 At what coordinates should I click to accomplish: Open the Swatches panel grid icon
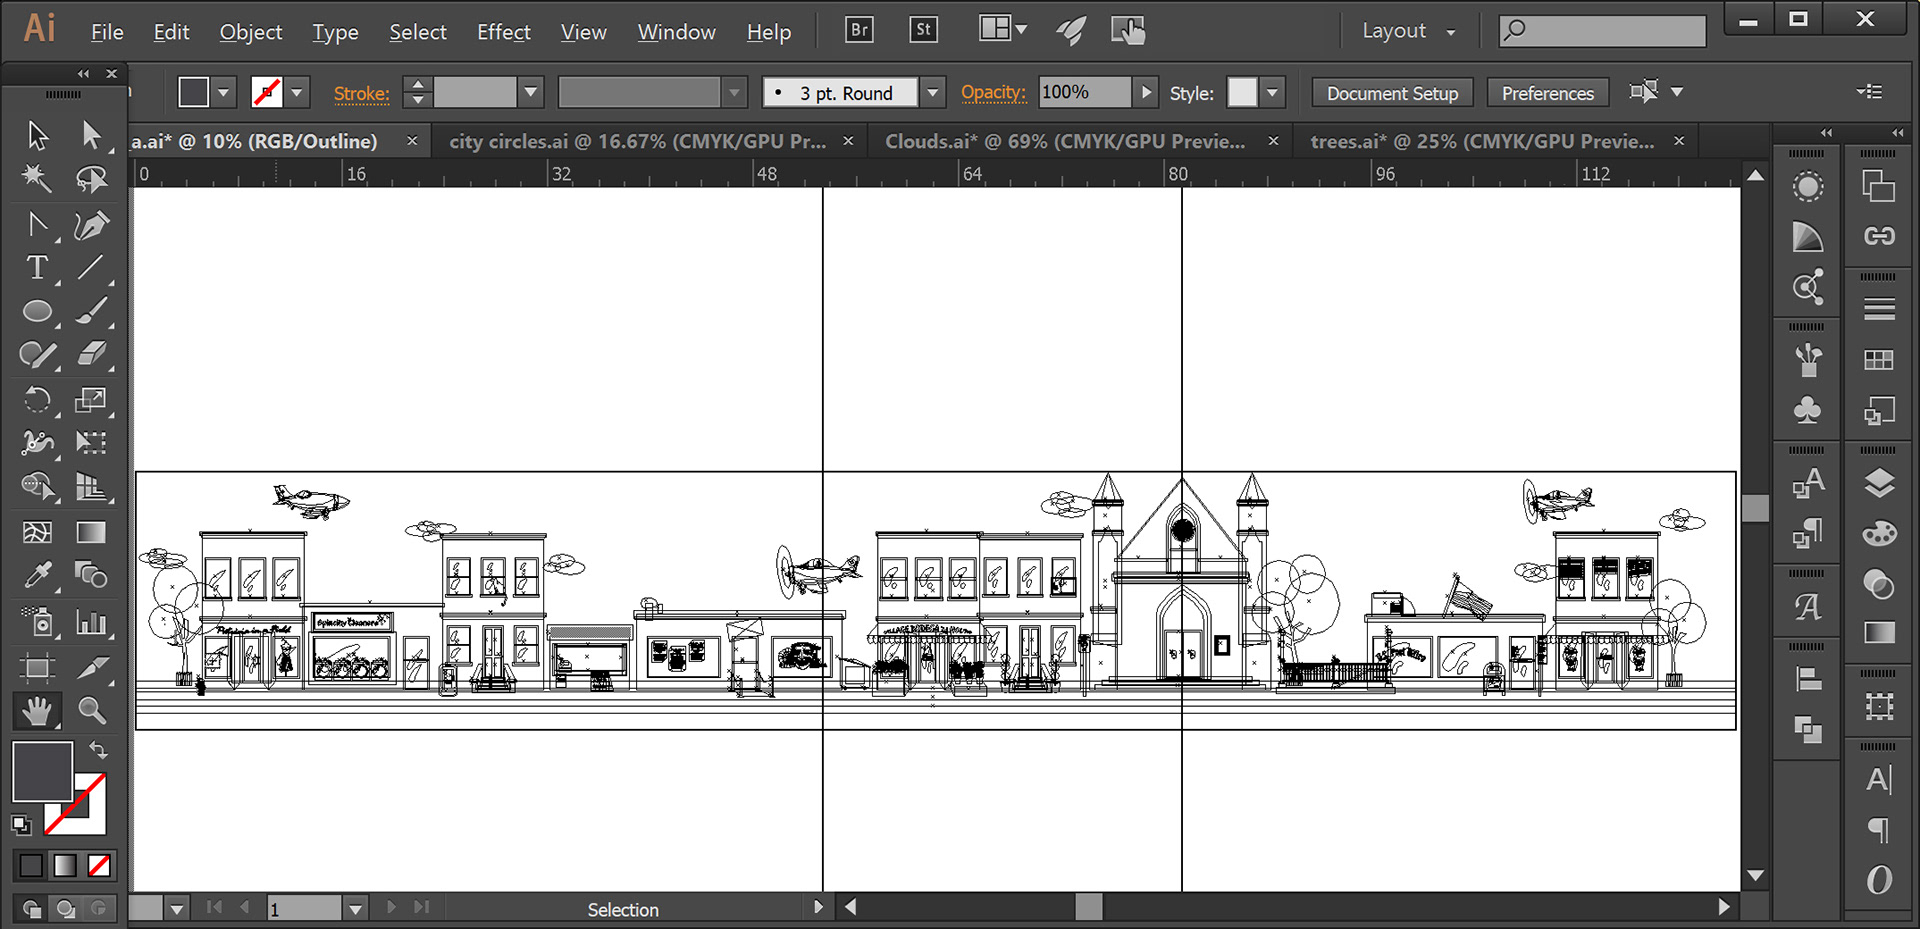coord(1879,360)
